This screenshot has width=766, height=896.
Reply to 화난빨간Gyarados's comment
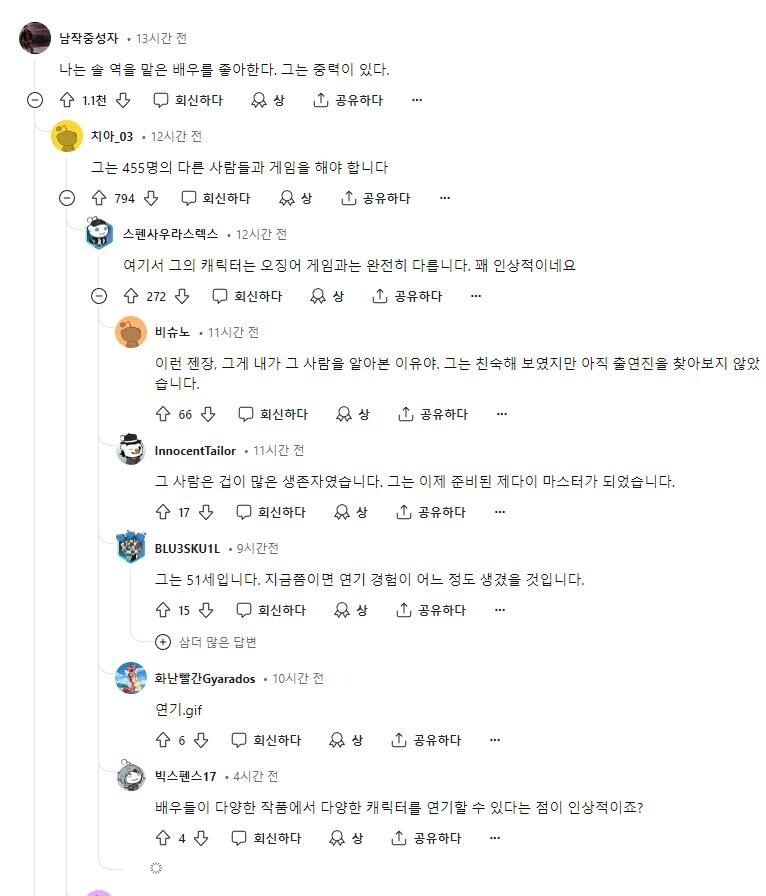[266, 740]
